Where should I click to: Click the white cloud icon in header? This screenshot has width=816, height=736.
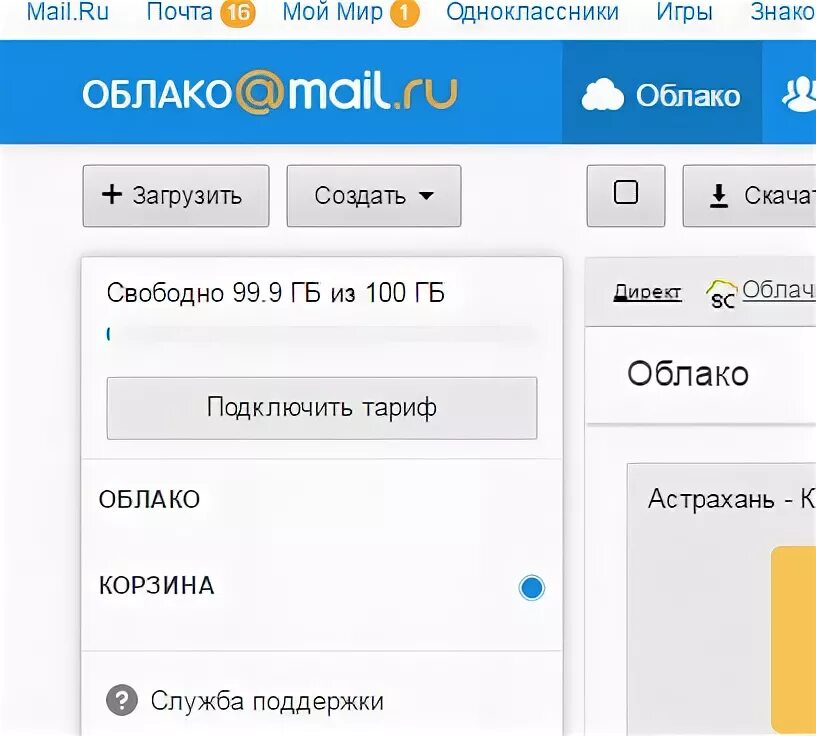coord(602,95)
